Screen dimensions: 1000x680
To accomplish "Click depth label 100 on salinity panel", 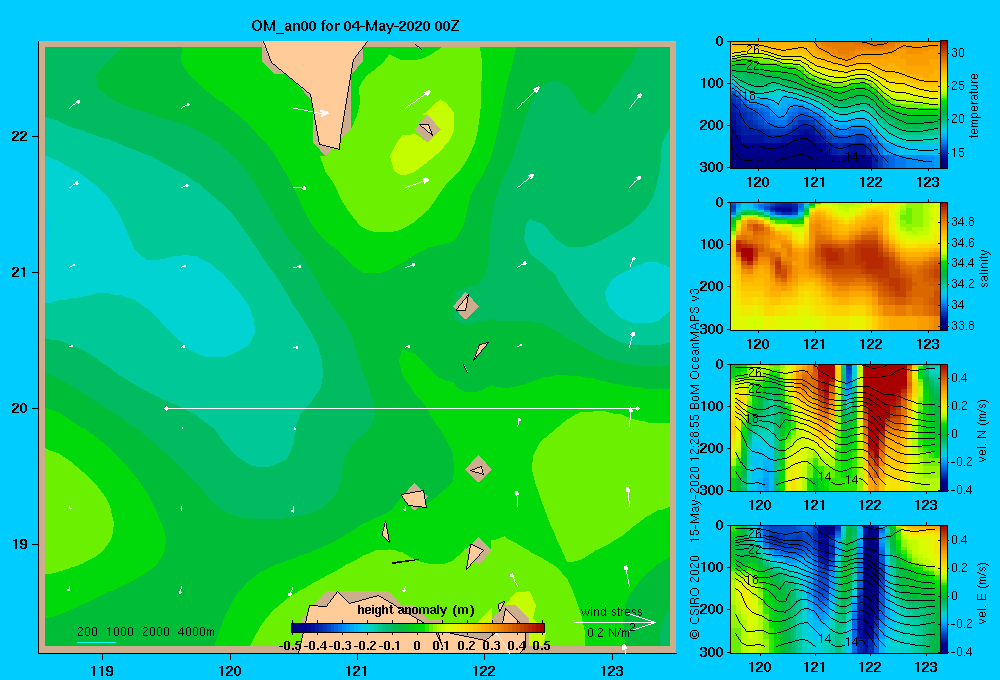I will pos(712,244).
